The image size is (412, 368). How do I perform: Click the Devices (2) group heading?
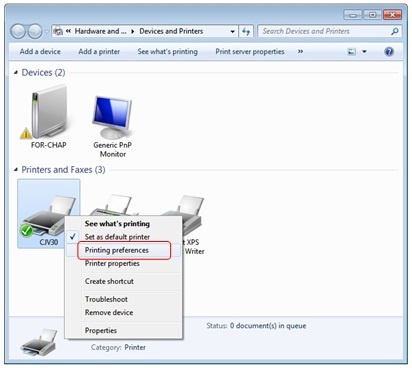coord(43,72)
